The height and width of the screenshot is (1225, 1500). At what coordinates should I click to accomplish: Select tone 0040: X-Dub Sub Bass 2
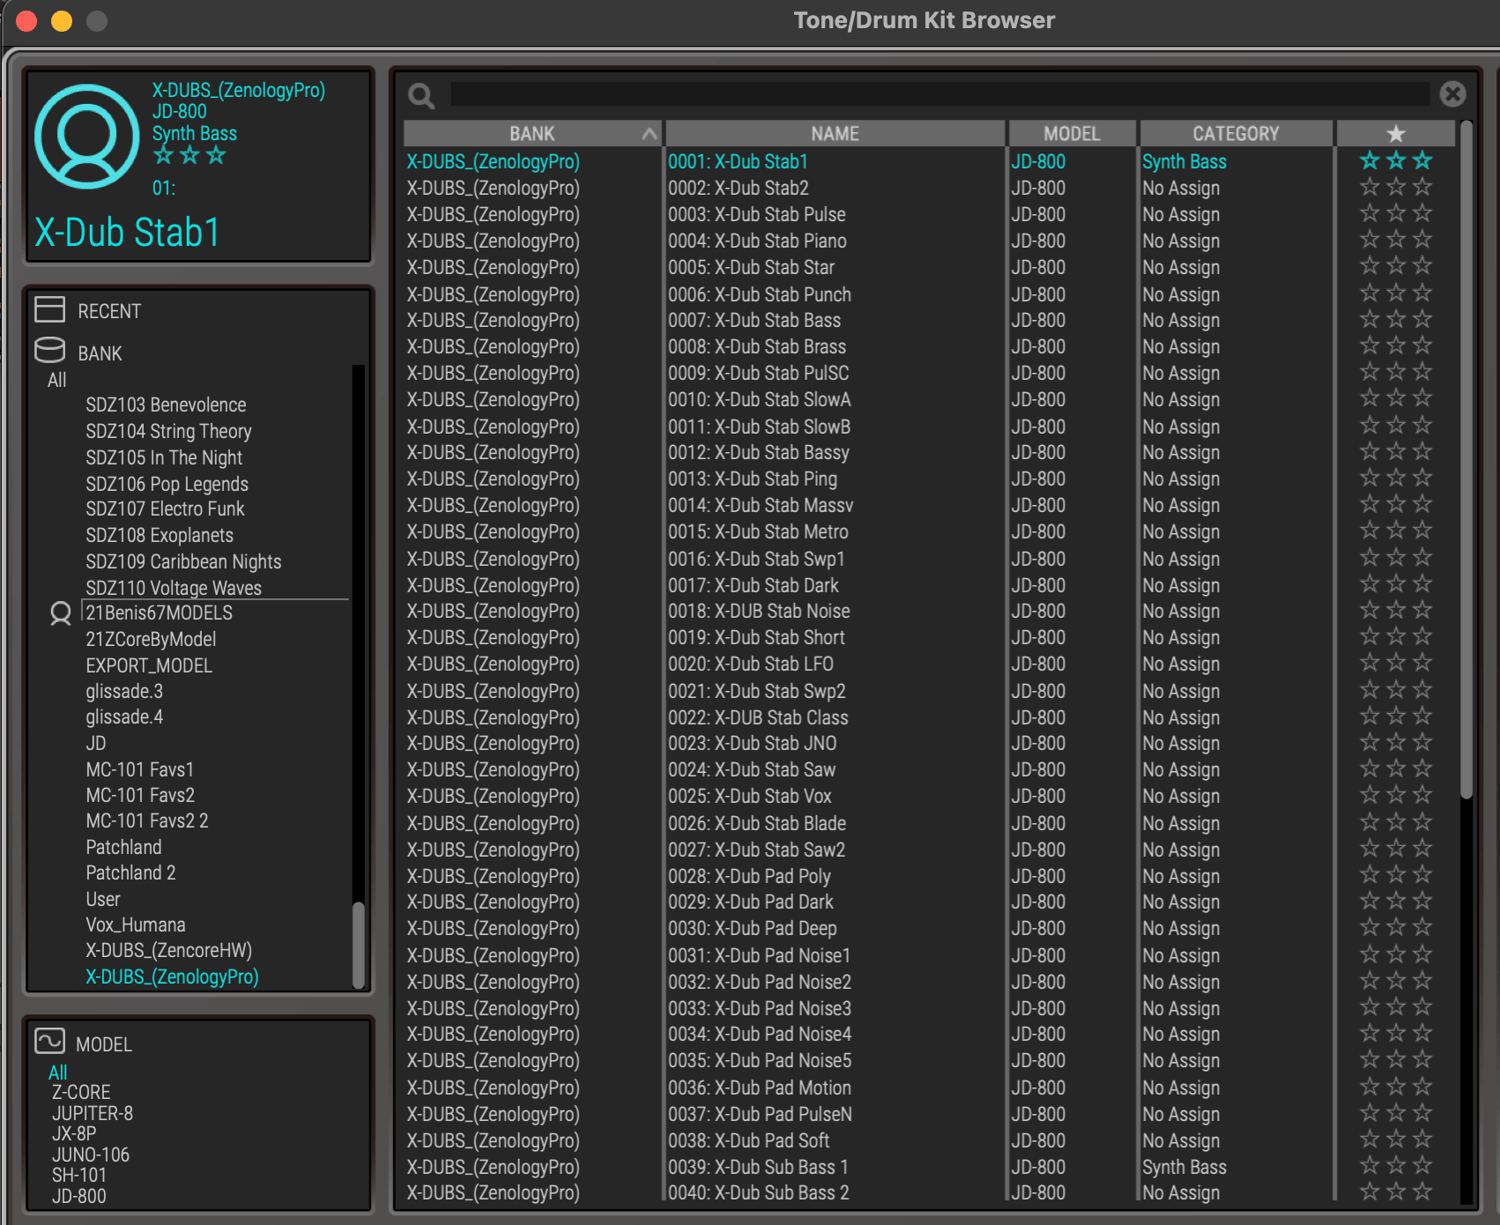[x=759, y=1192]
